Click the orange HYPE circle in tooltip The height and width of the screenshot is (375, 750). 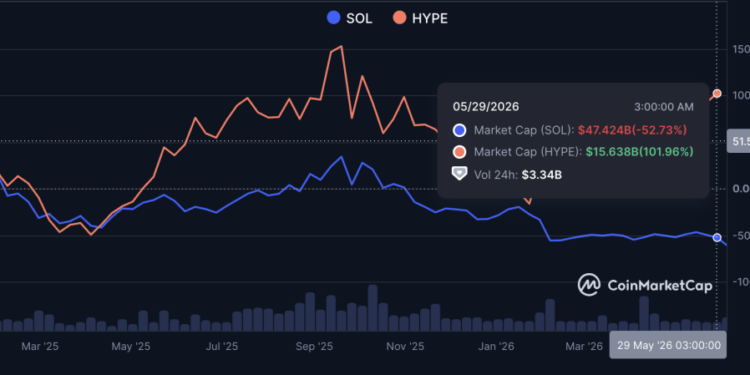tap(459, 152)
